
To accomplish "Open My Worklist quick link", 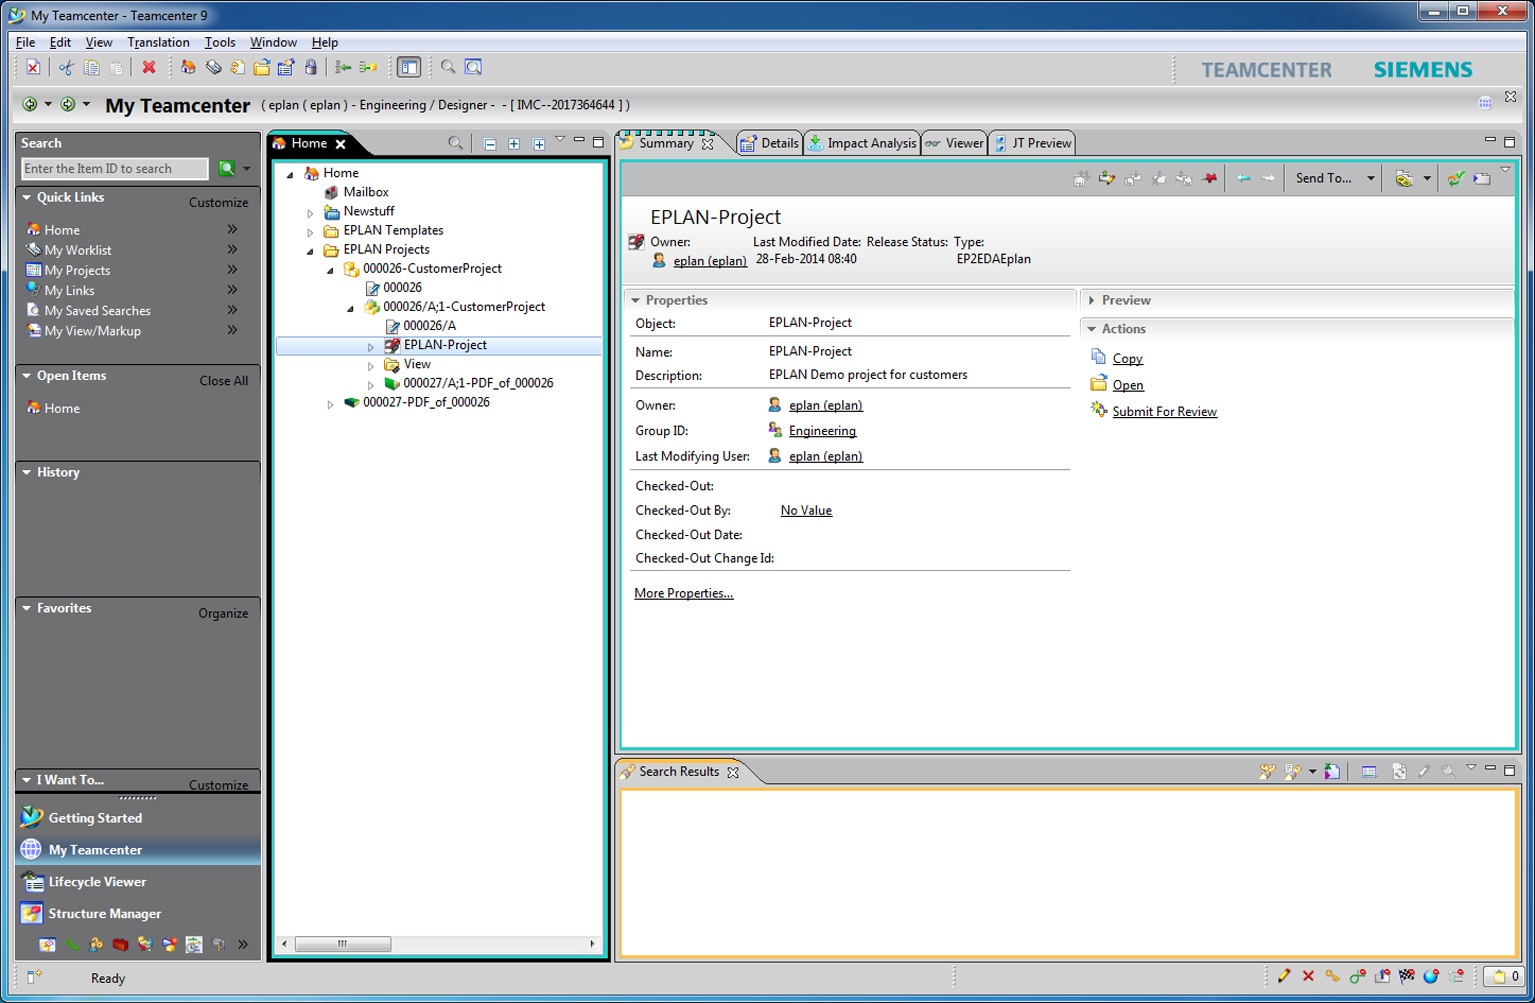I will pyautogui.click(x=78, y=250).
